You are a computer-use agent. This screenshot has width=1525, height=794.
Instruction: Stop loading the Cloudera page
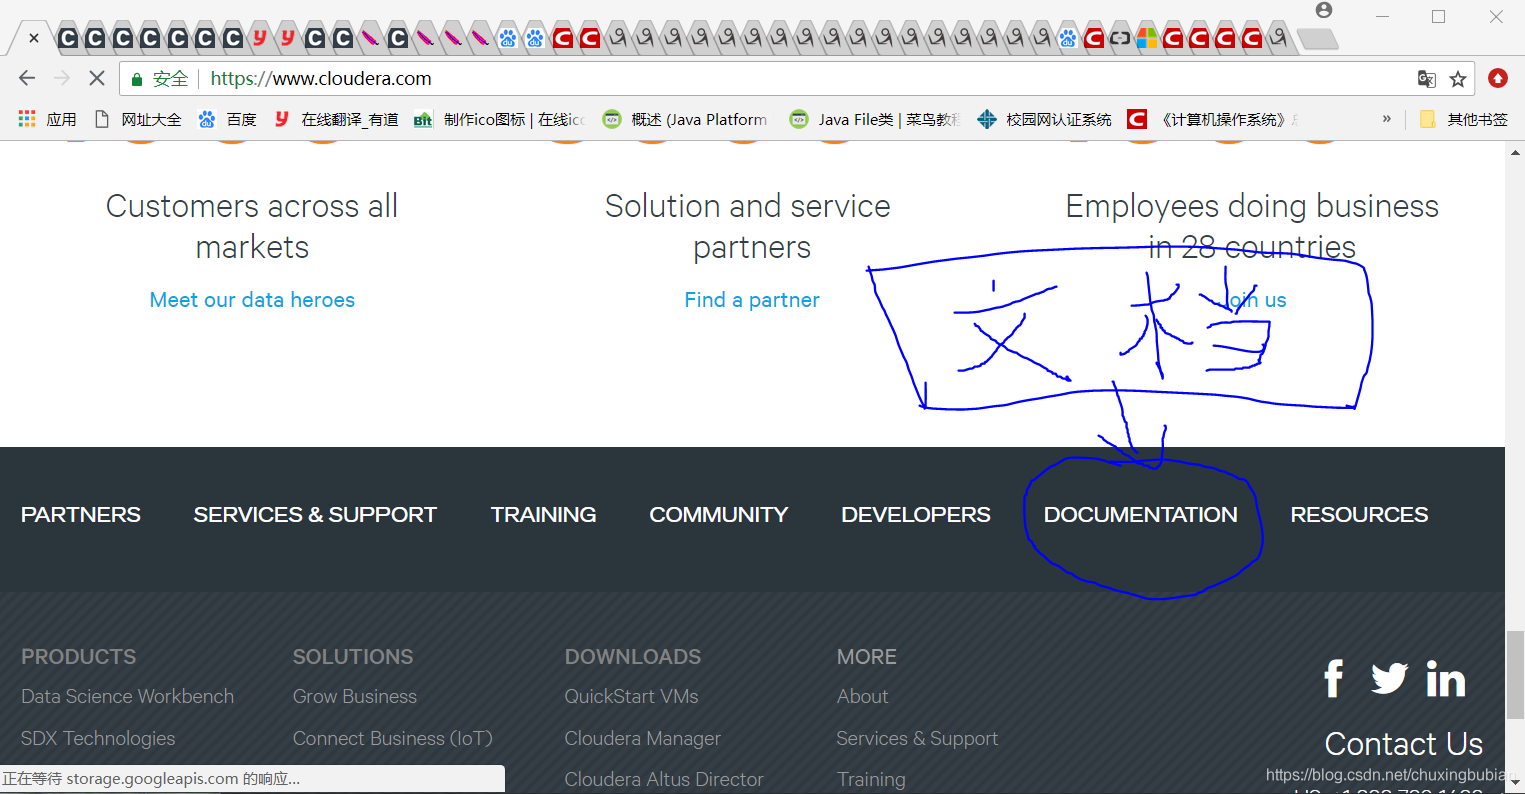[97, 78]
